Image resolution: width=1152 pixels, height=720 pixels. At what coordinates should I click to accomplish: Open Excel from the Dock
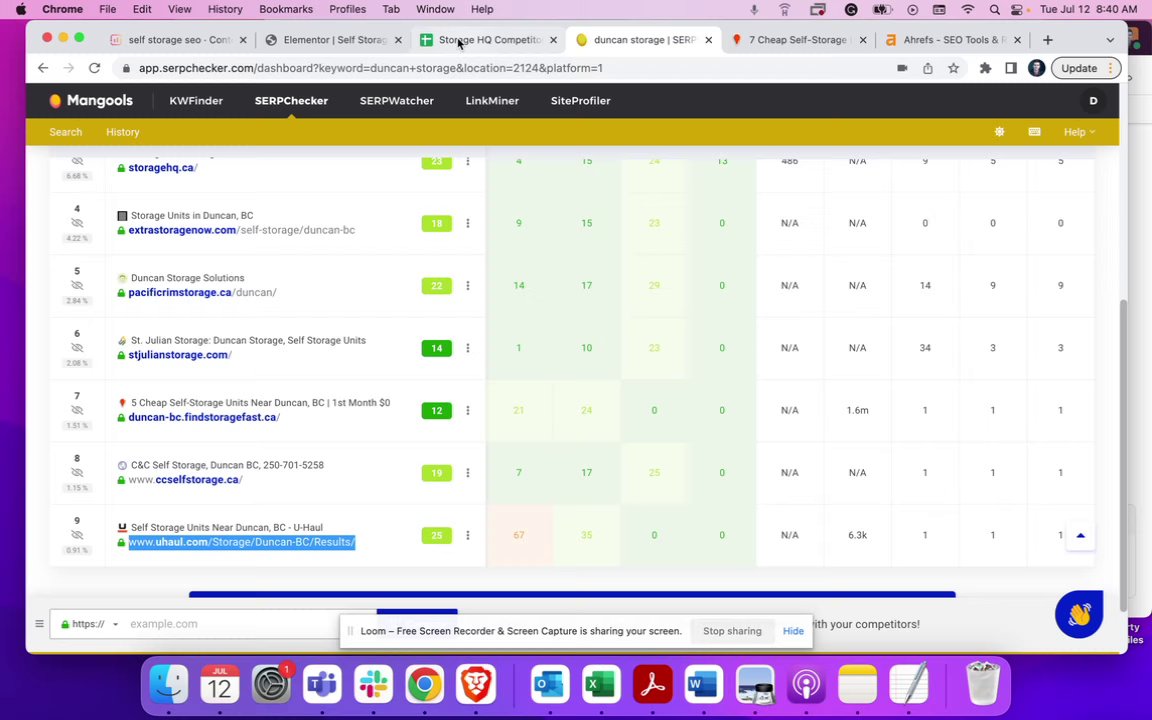(601, 686)
